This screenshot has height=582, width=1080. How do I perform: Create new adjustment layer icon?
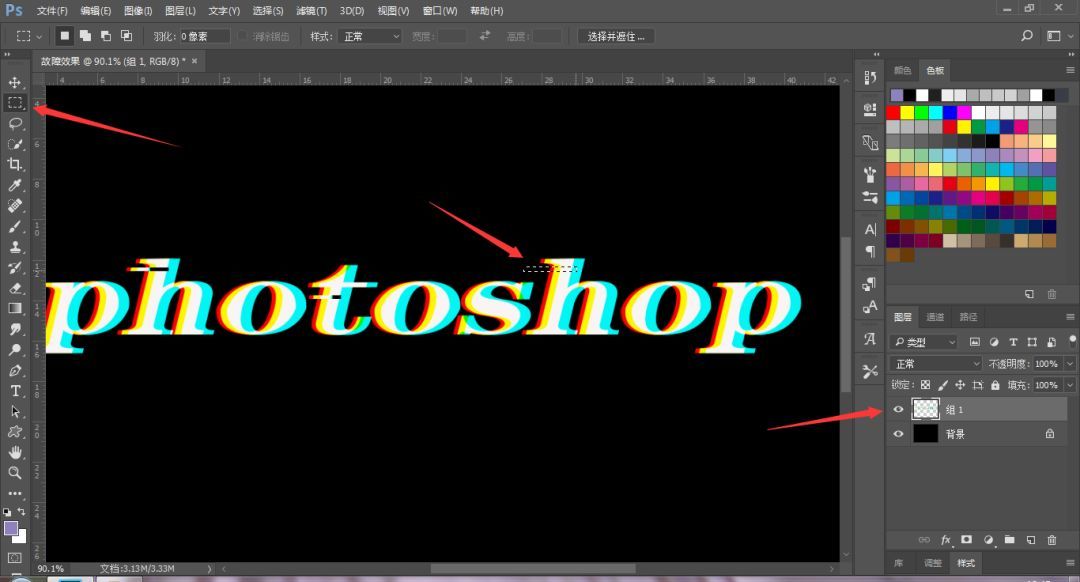tap(988, 540)
